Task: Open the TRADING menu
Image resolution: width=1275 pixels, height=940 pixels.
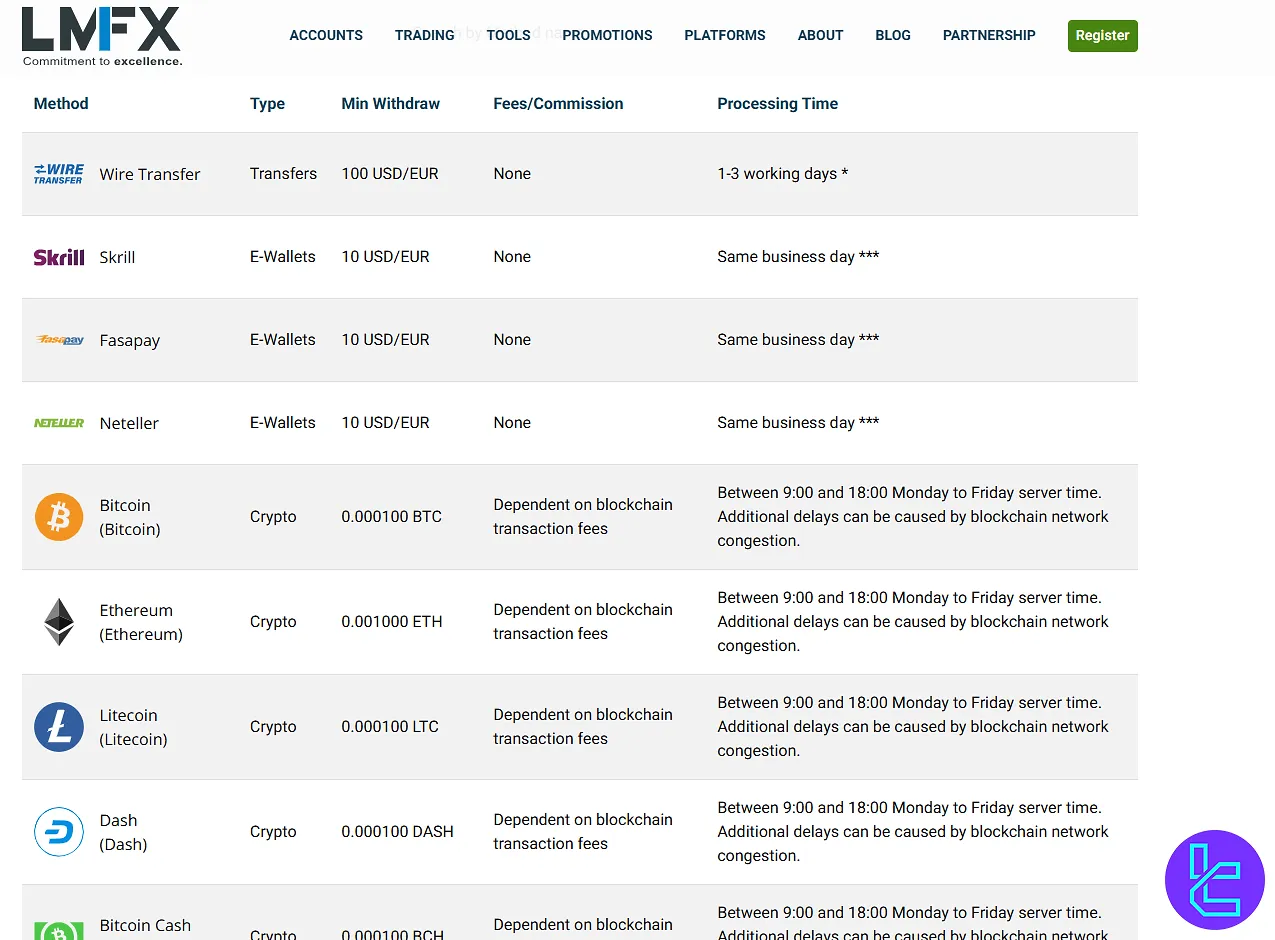Action: (x=425, y=35)
